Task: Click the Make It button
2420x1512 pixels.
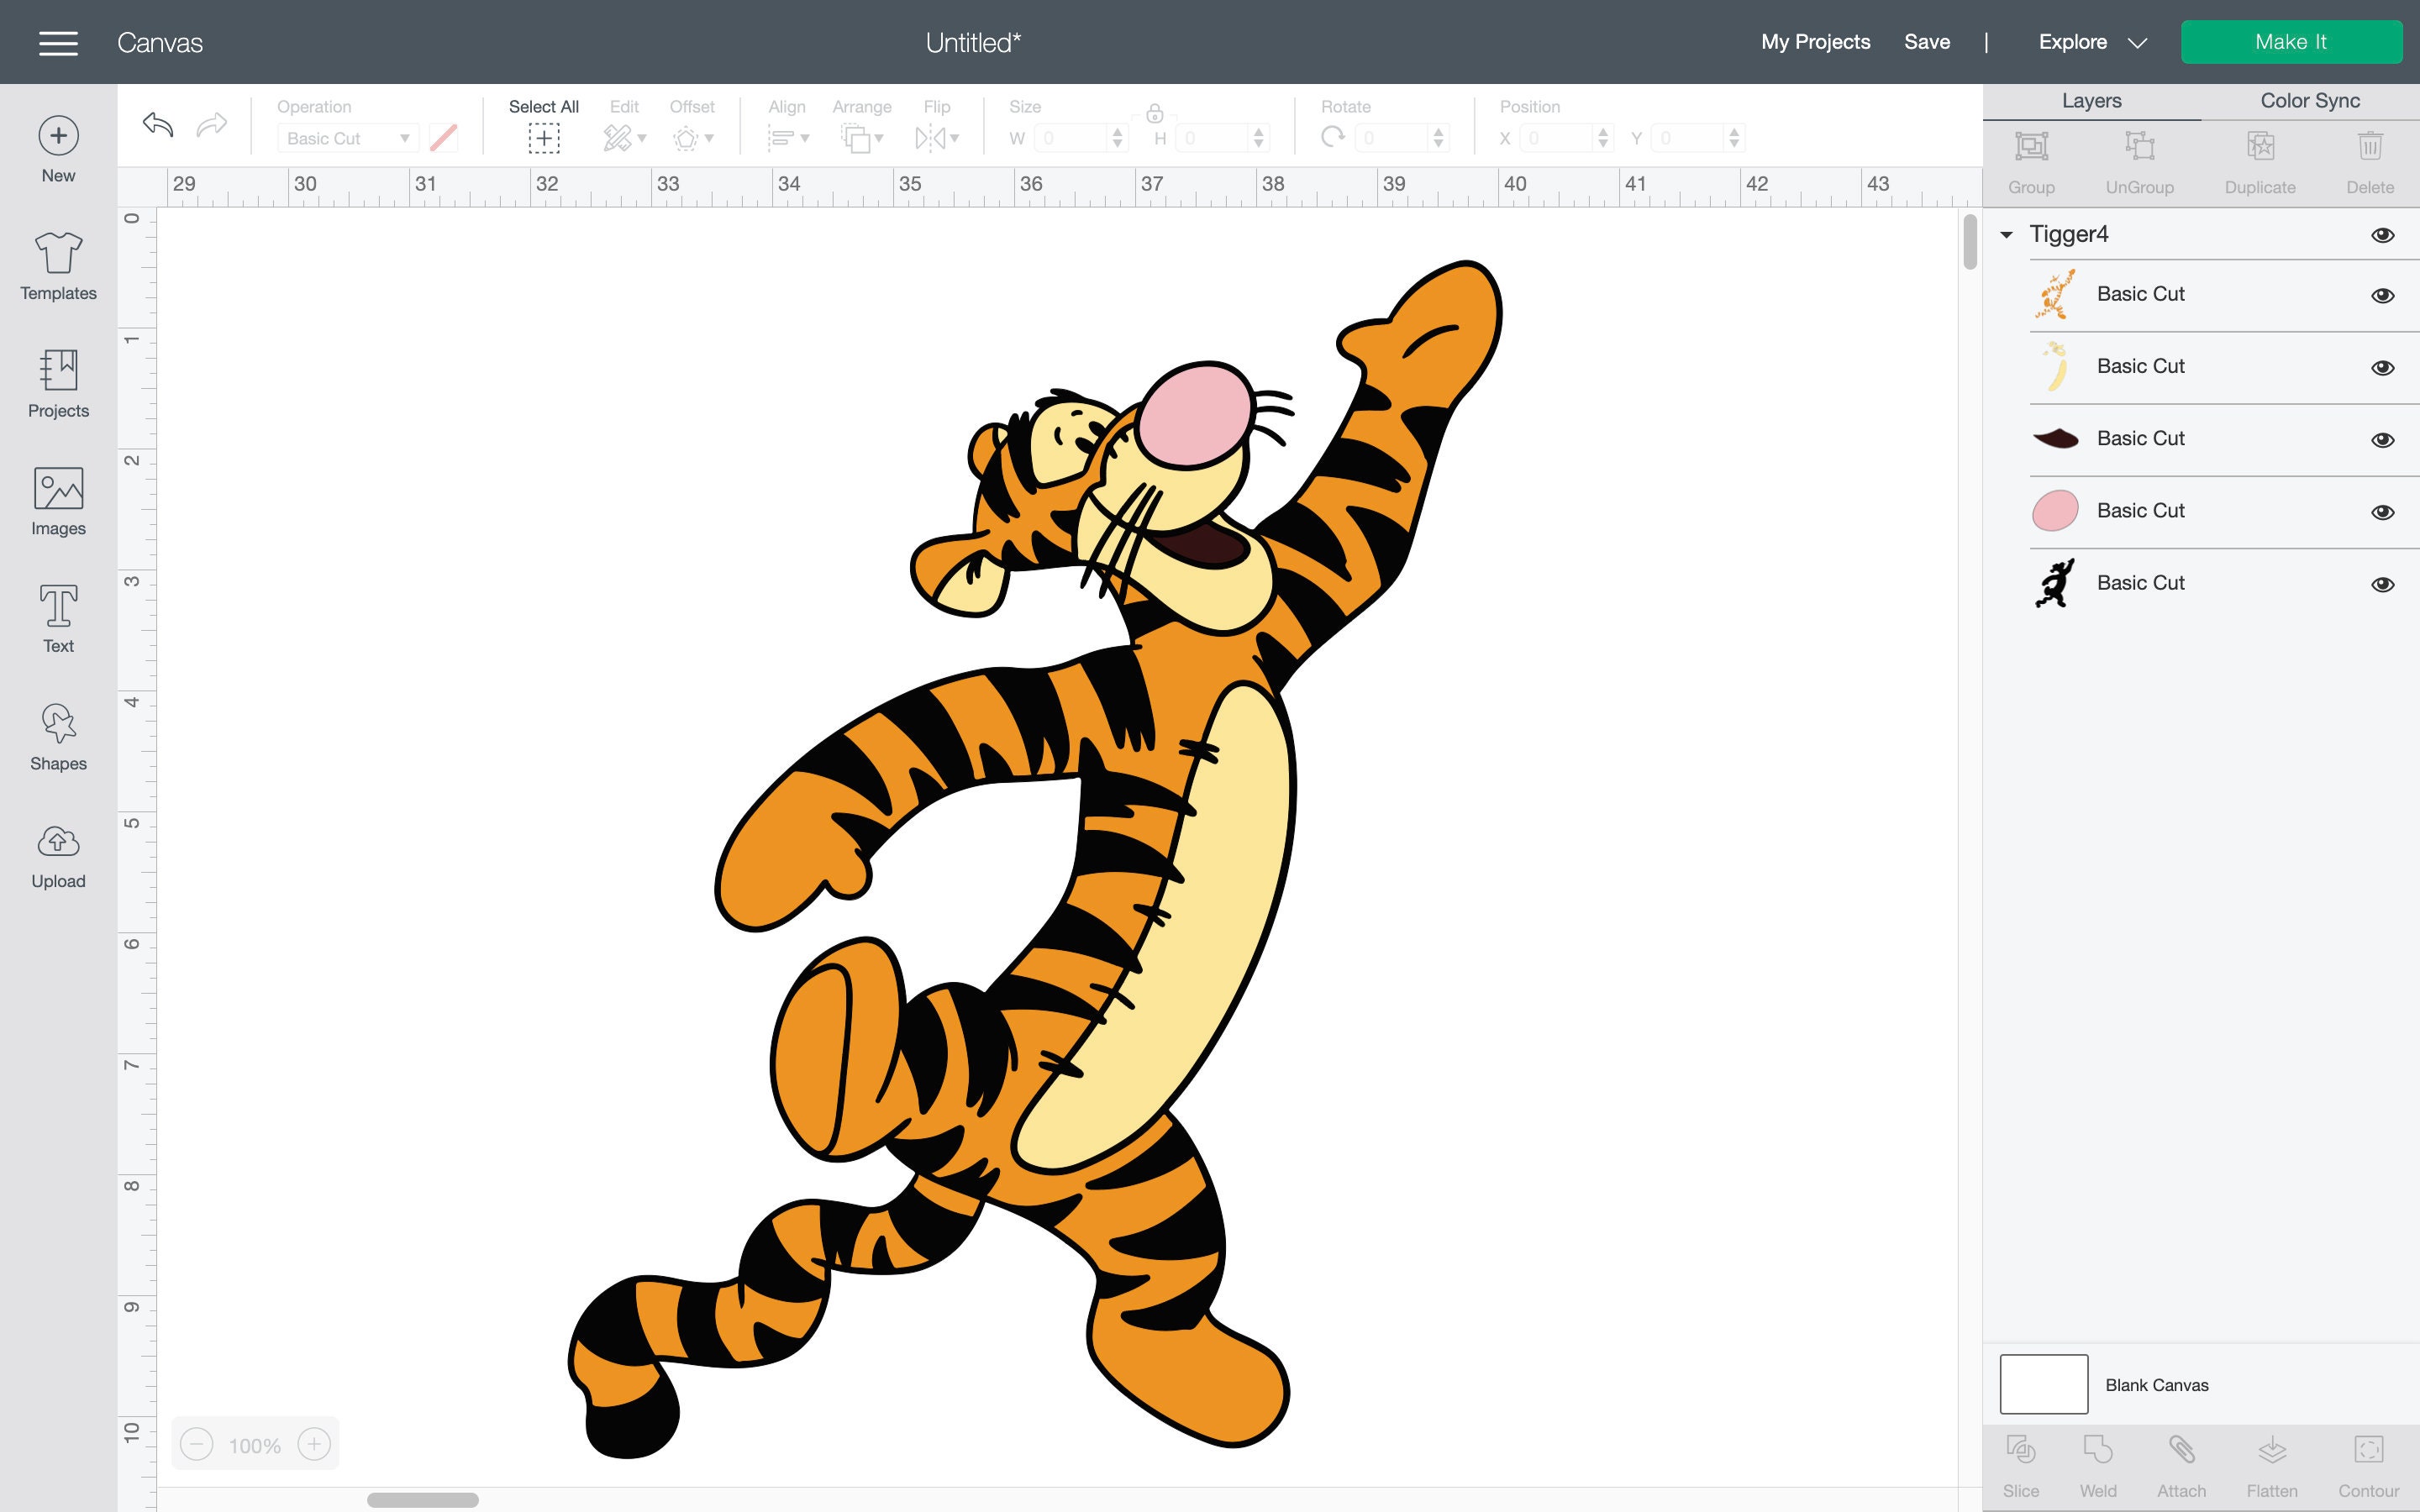Action: [2292, 41]
